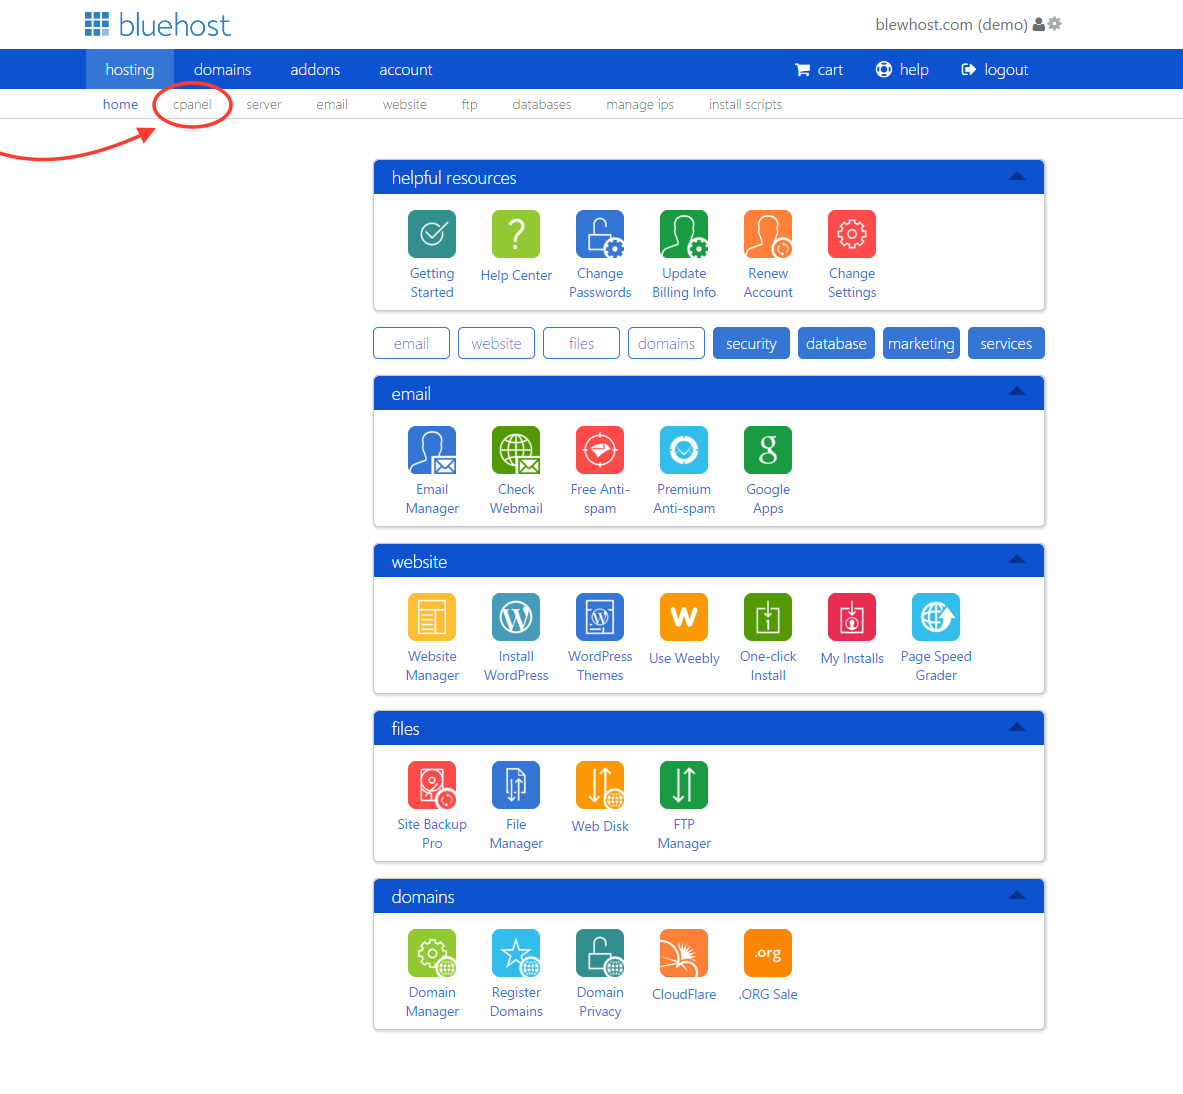Toggle the database section filter

836,343
